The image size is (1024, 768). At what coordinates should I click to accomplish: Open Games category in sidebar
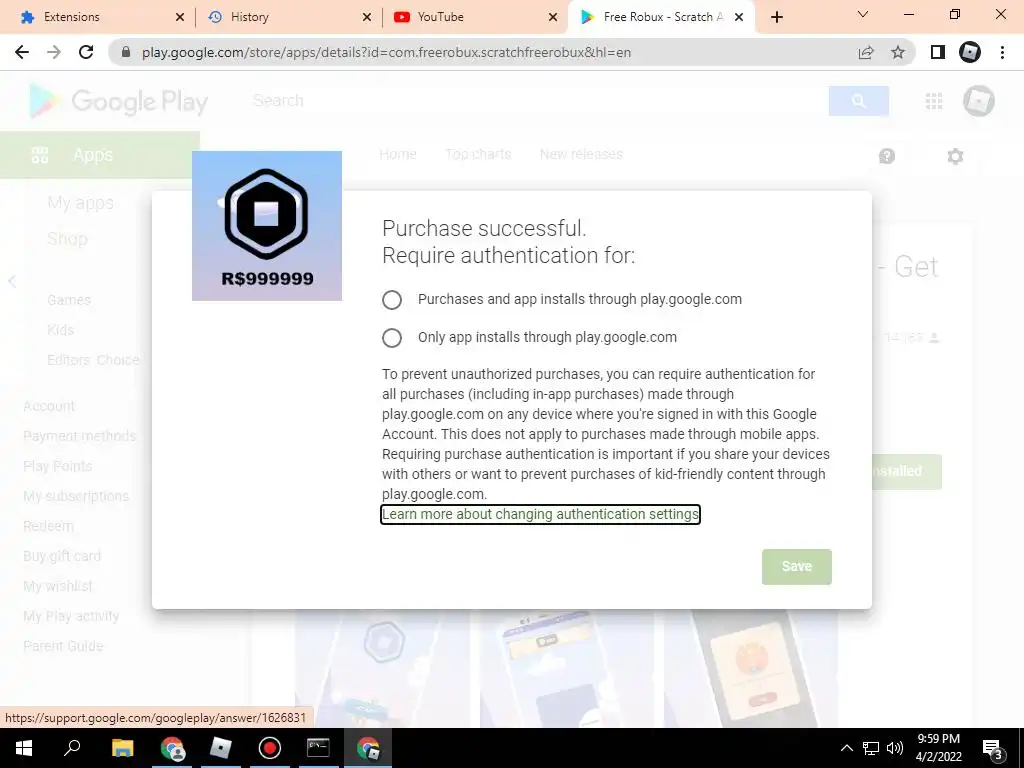click(x=69, y=300)
